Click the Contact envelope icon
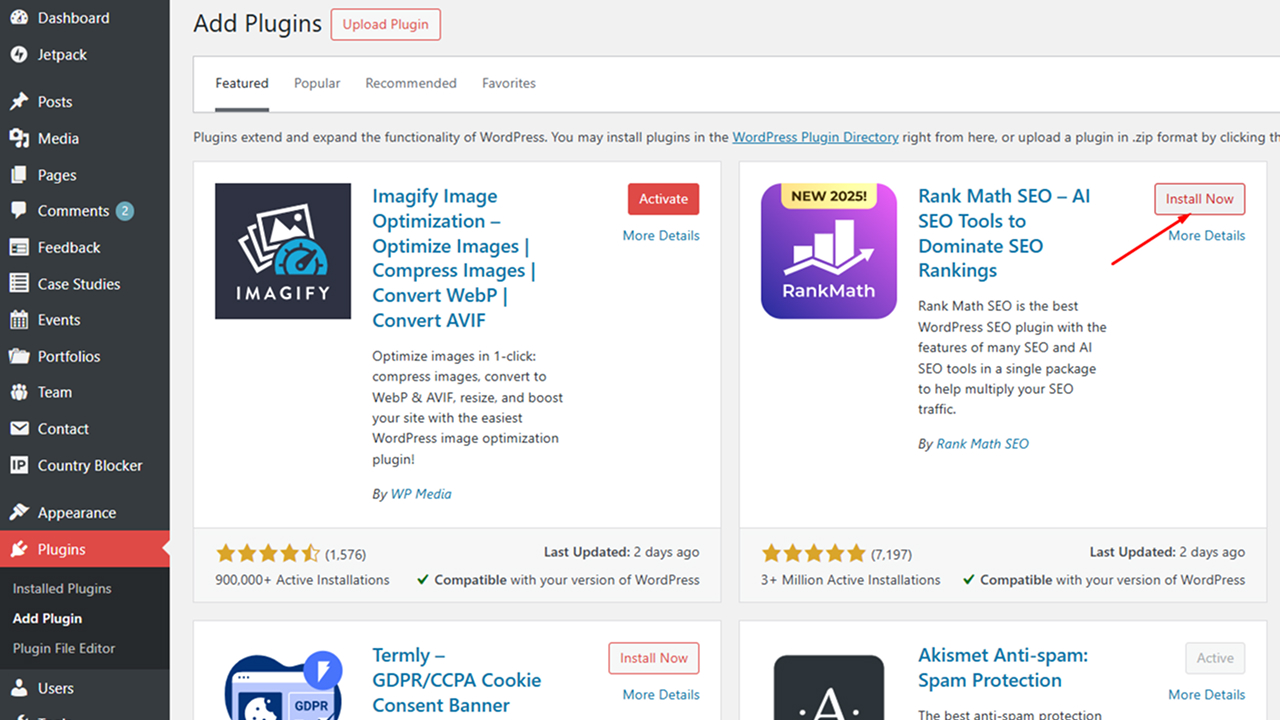The image size is (1280, 720). click(x=19, y=429)
